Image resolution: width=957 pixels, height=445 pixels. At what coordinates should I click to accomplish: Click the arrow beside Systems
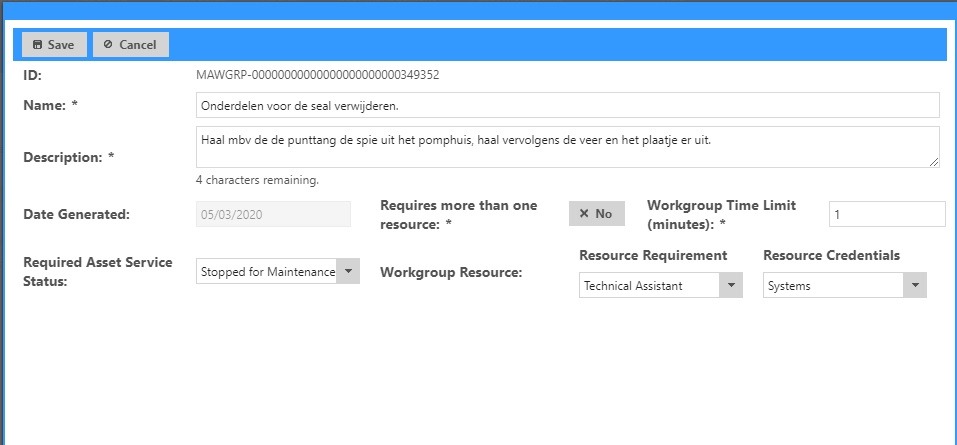click(x=915, y=286)
